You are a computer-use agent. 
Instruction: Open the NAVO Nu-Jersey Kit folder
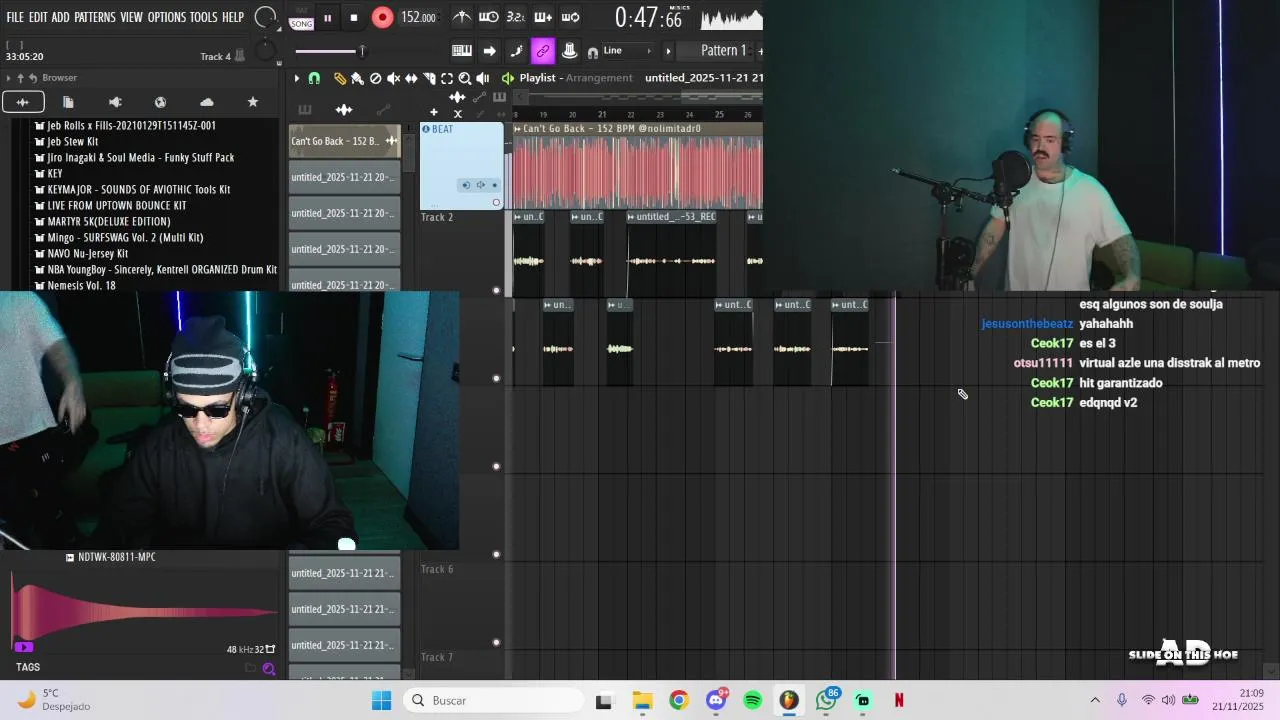pos(87,253)
